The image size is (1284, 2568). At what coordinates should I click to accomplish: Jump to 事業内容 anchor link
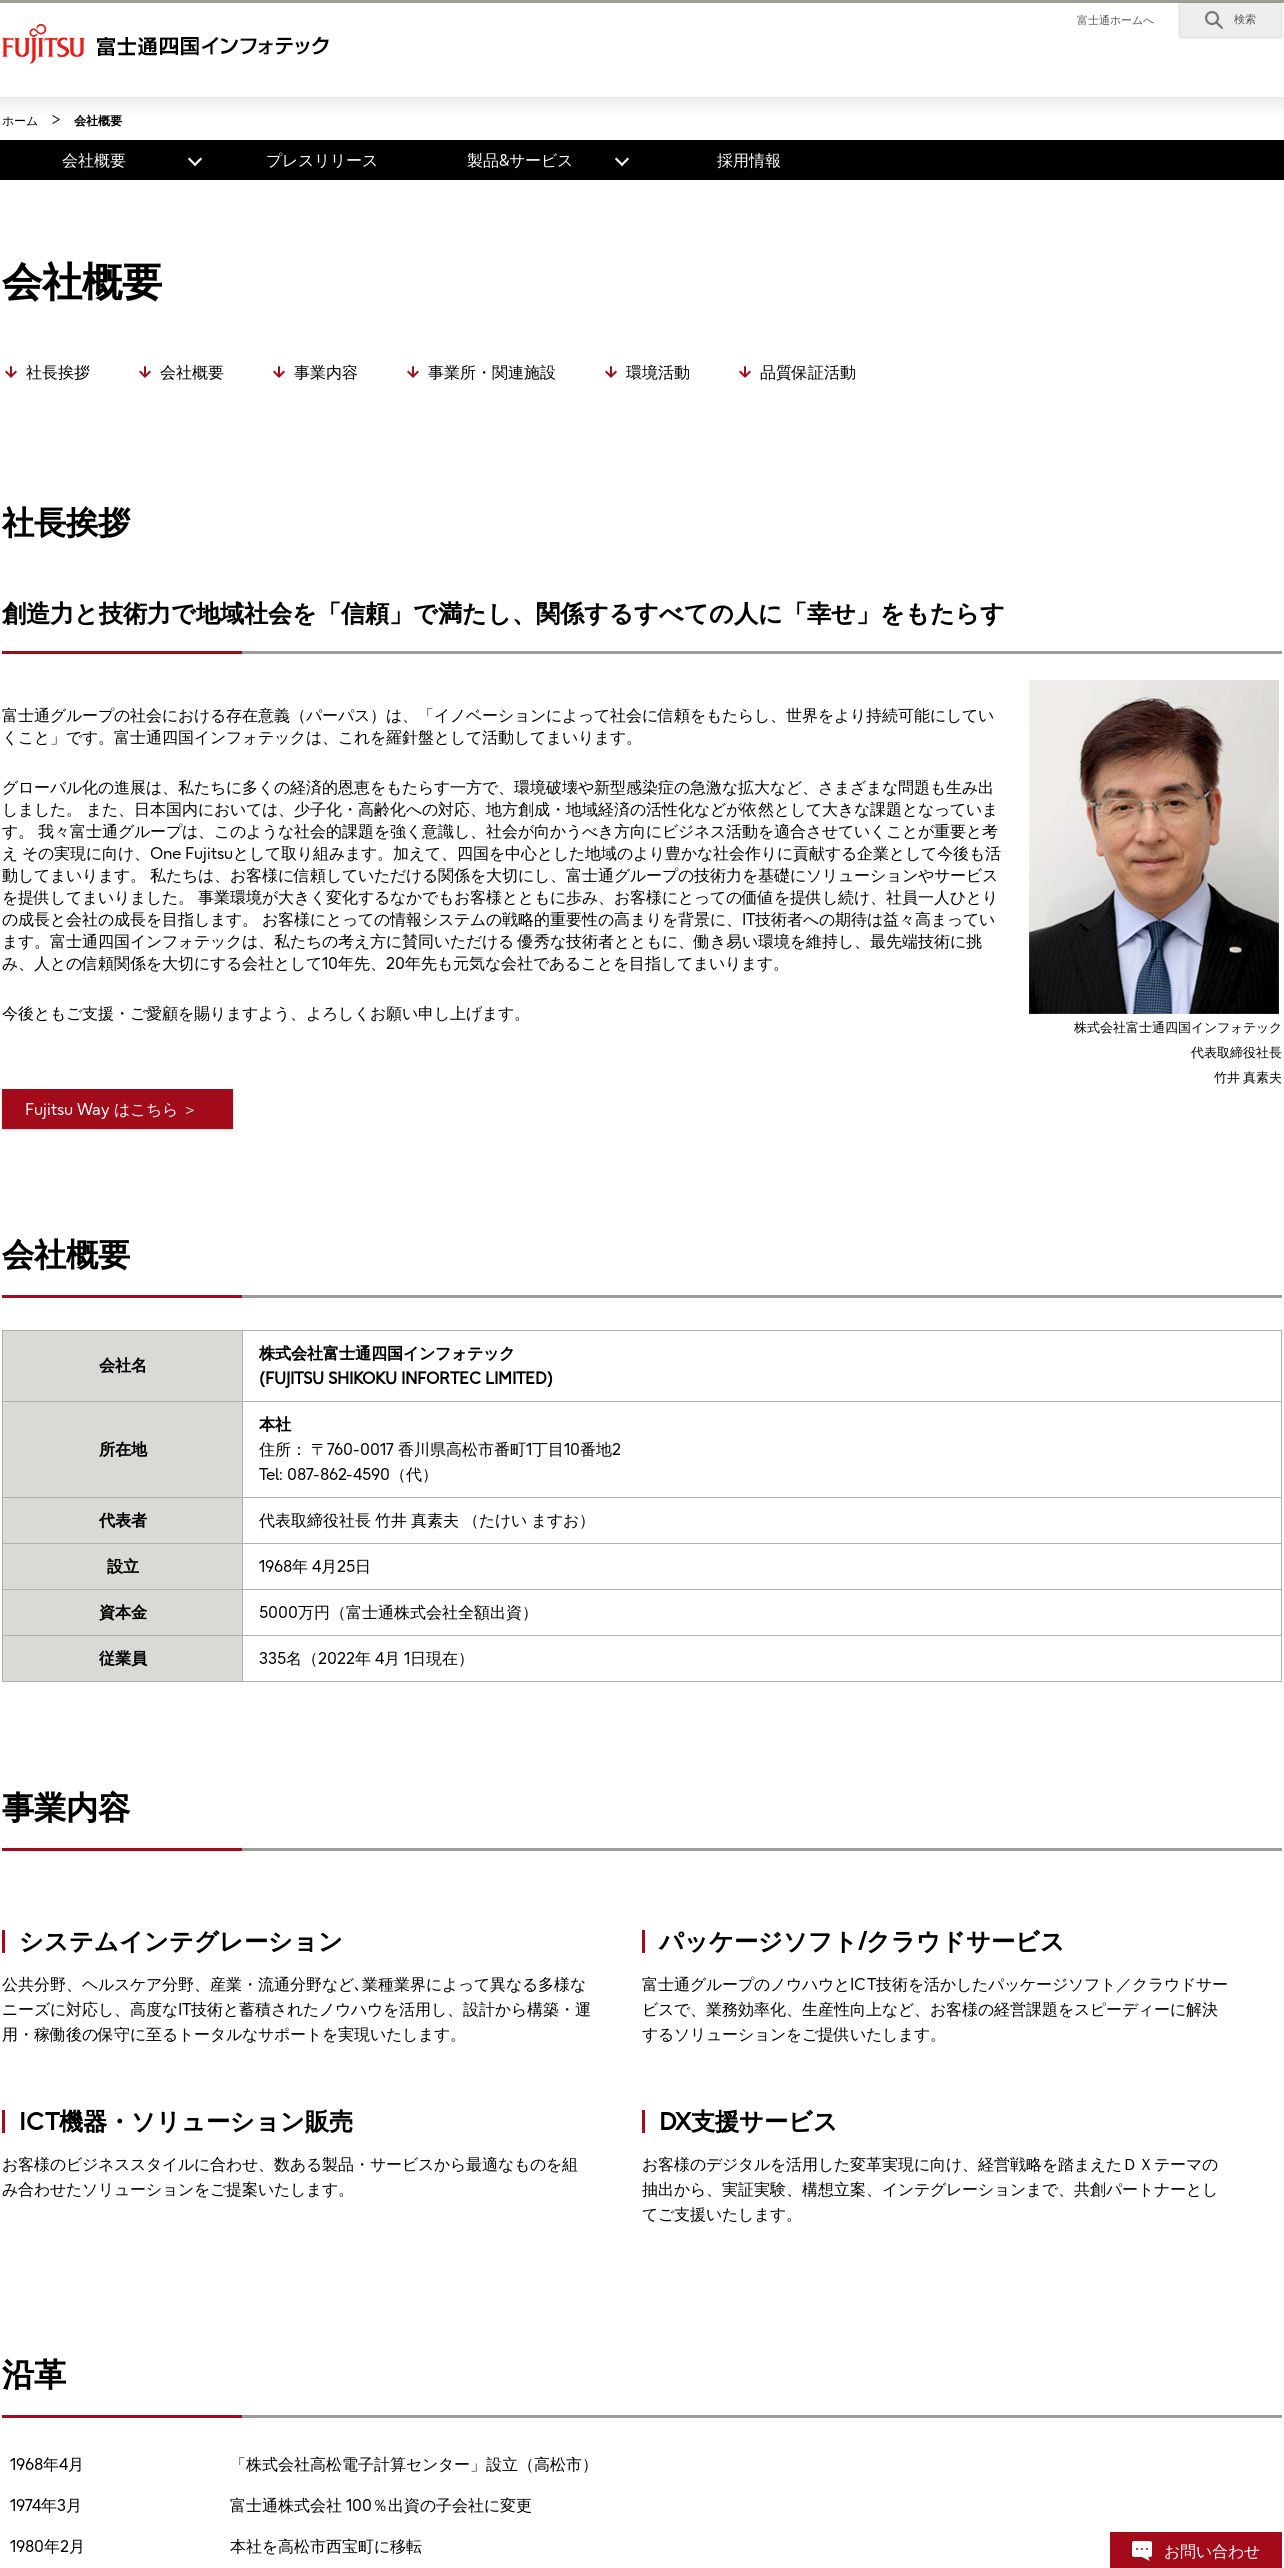coord(326,372)
